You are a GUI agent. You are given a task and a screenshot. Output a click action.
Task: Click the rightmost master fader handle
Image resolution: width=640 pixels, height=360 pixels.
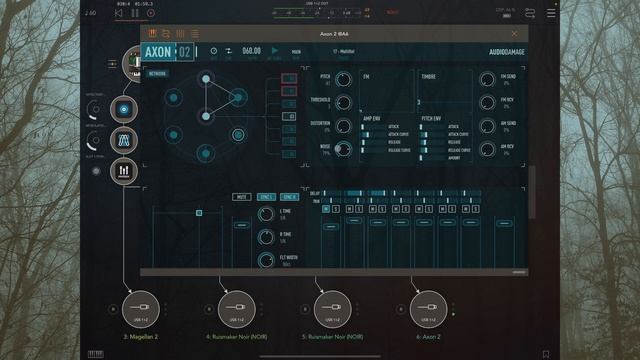tap(504, 223)
